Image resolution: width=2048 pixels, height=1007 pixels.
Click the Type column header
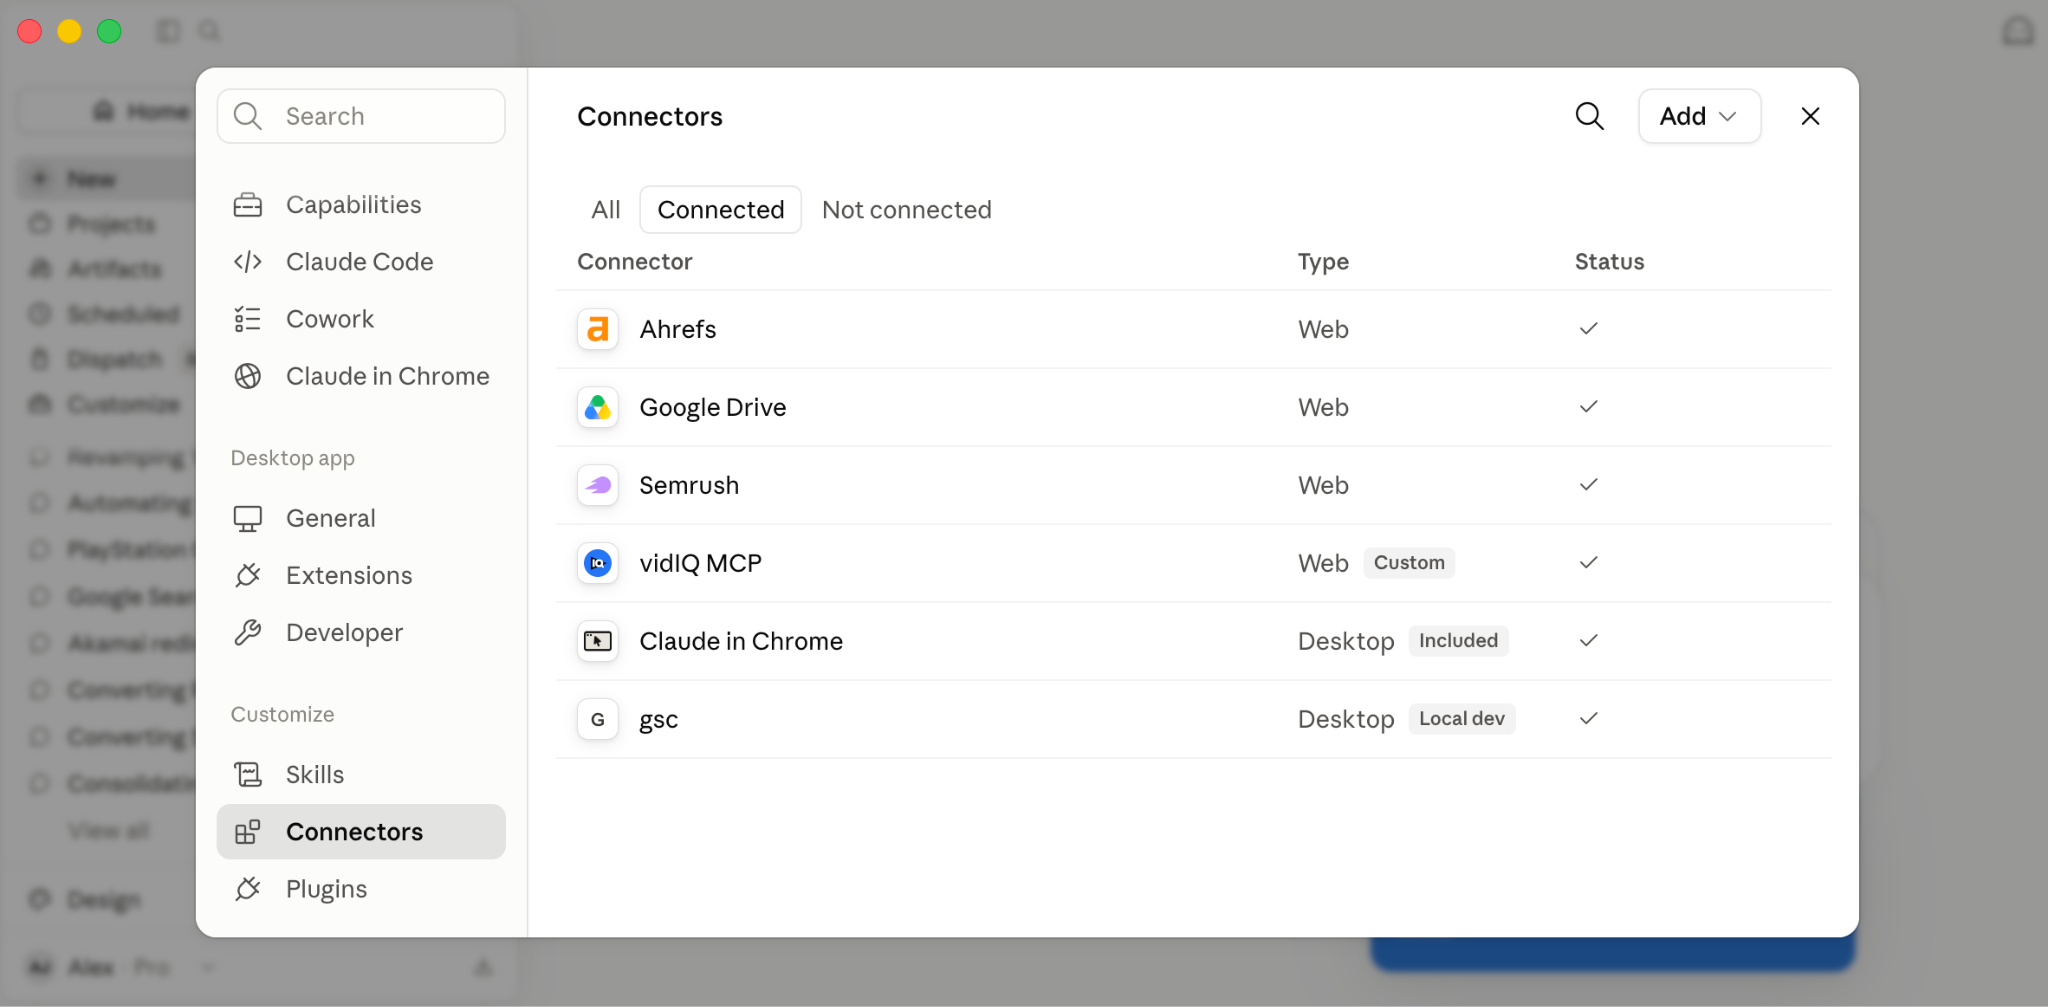(1323, 262)
